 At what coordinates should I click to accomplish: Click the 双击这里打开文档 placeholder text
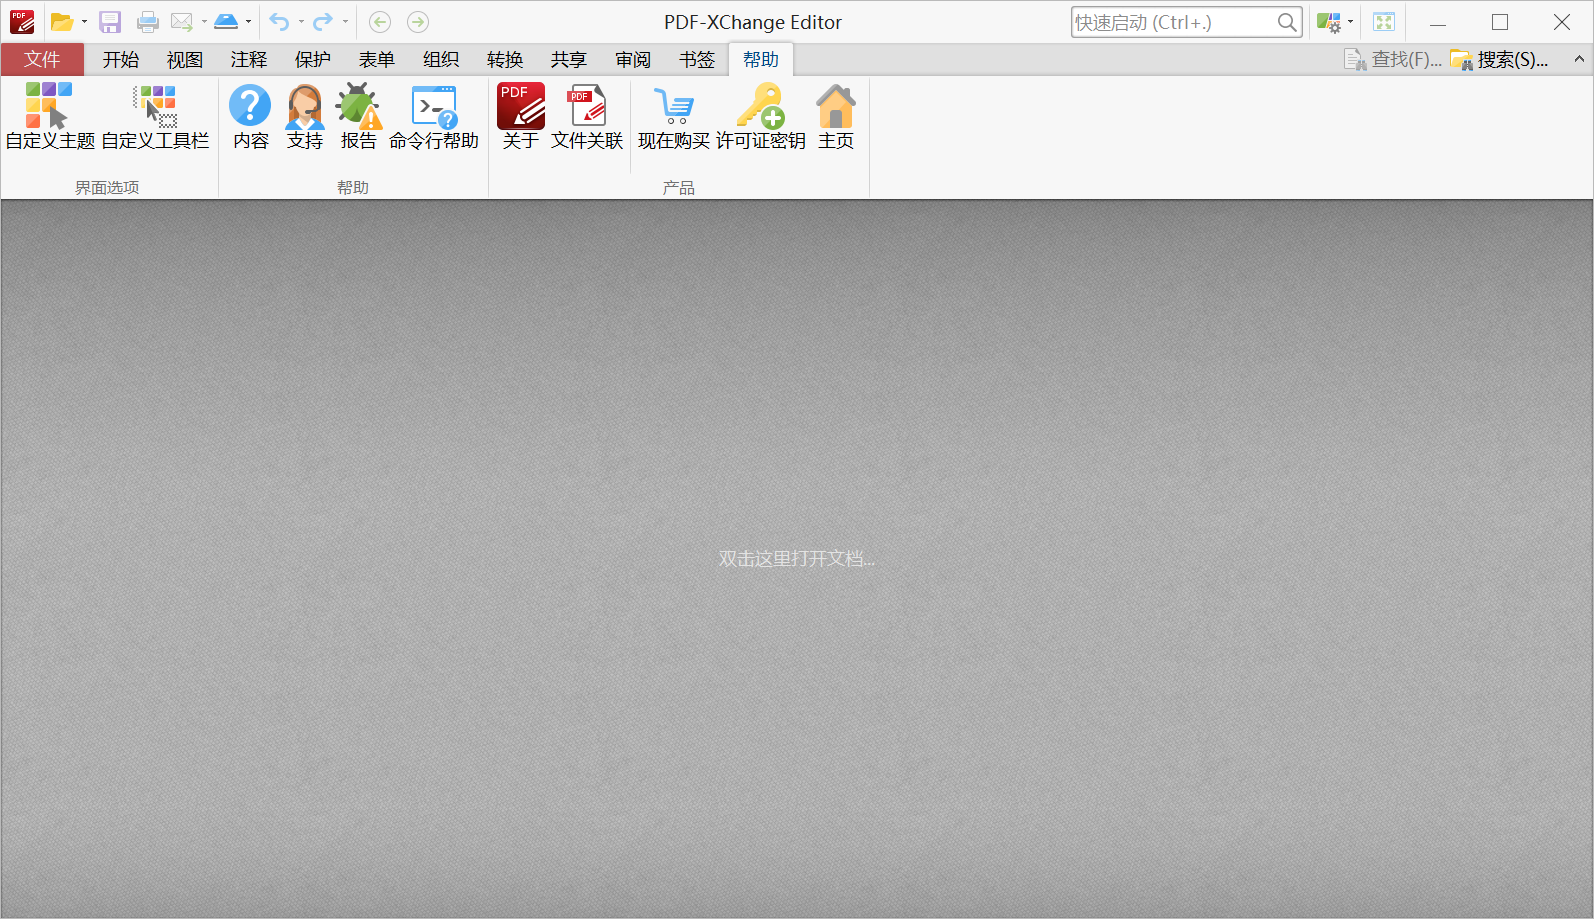pyautogui.click(x=796, y=559)
